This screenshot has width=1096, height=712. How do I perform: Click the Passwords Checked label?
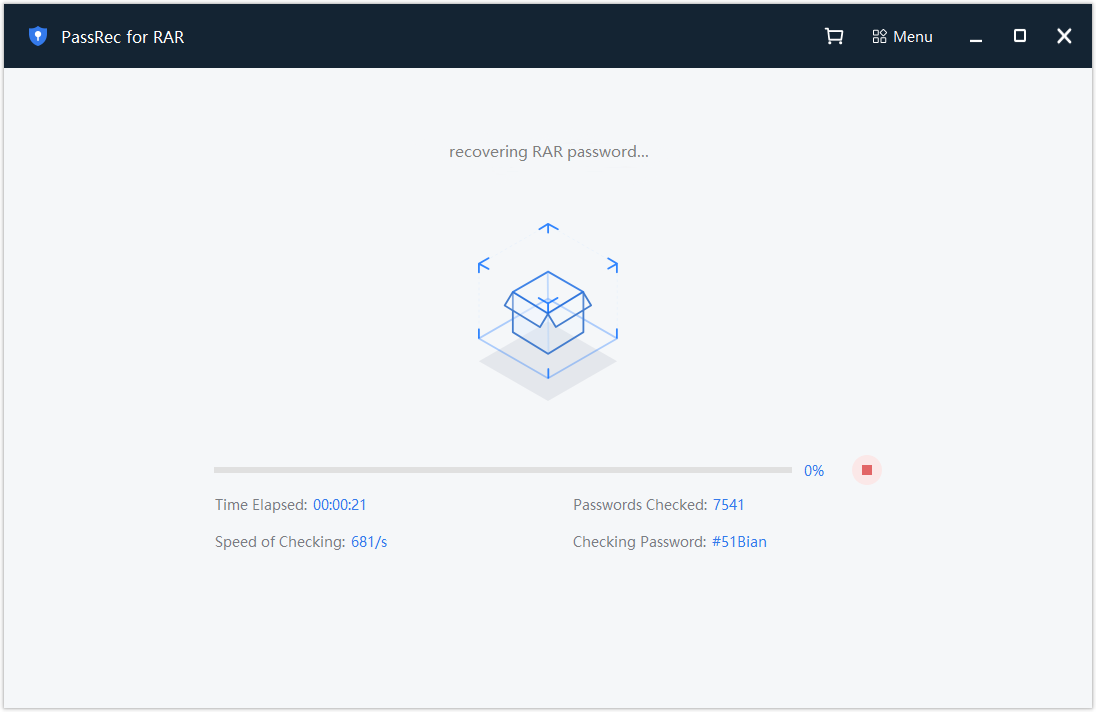tap(640, 505)
